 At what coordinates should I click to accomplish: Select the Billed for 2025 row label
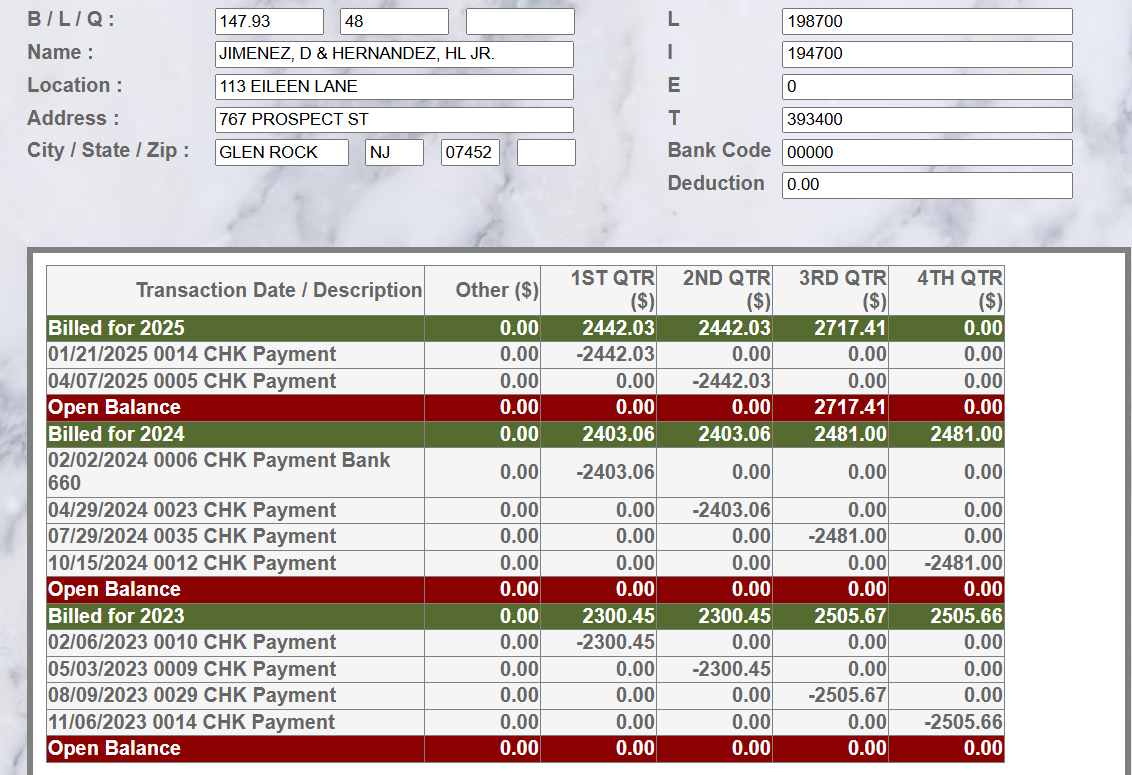[x=117, y=329]
